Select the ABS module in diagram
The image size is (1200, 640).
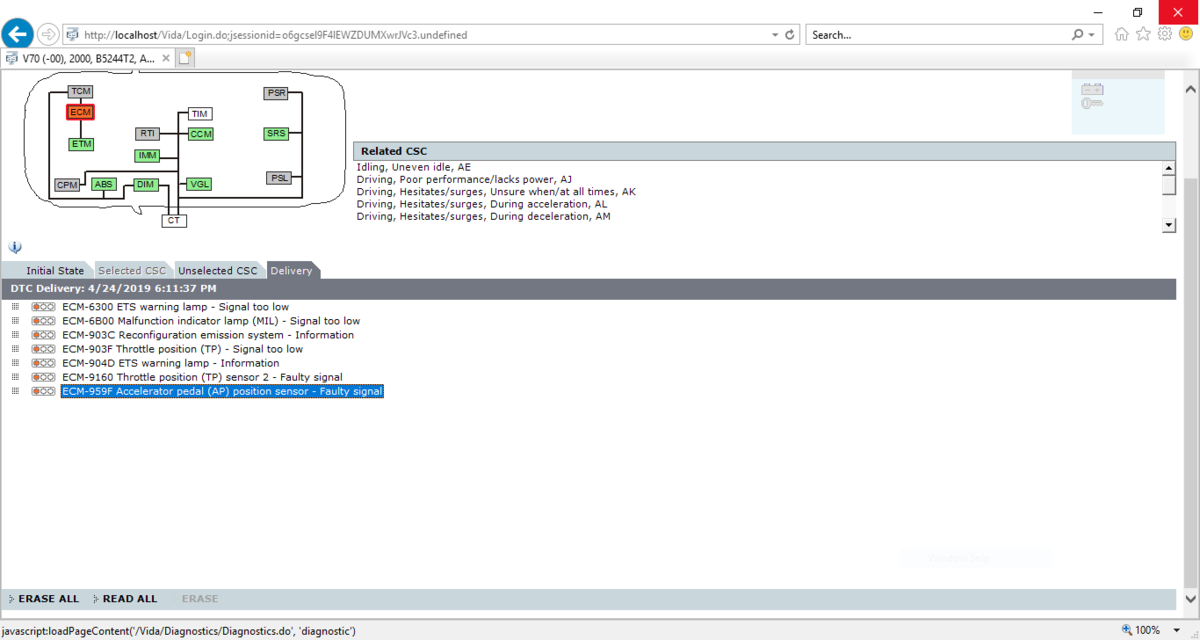pos(103,184)
